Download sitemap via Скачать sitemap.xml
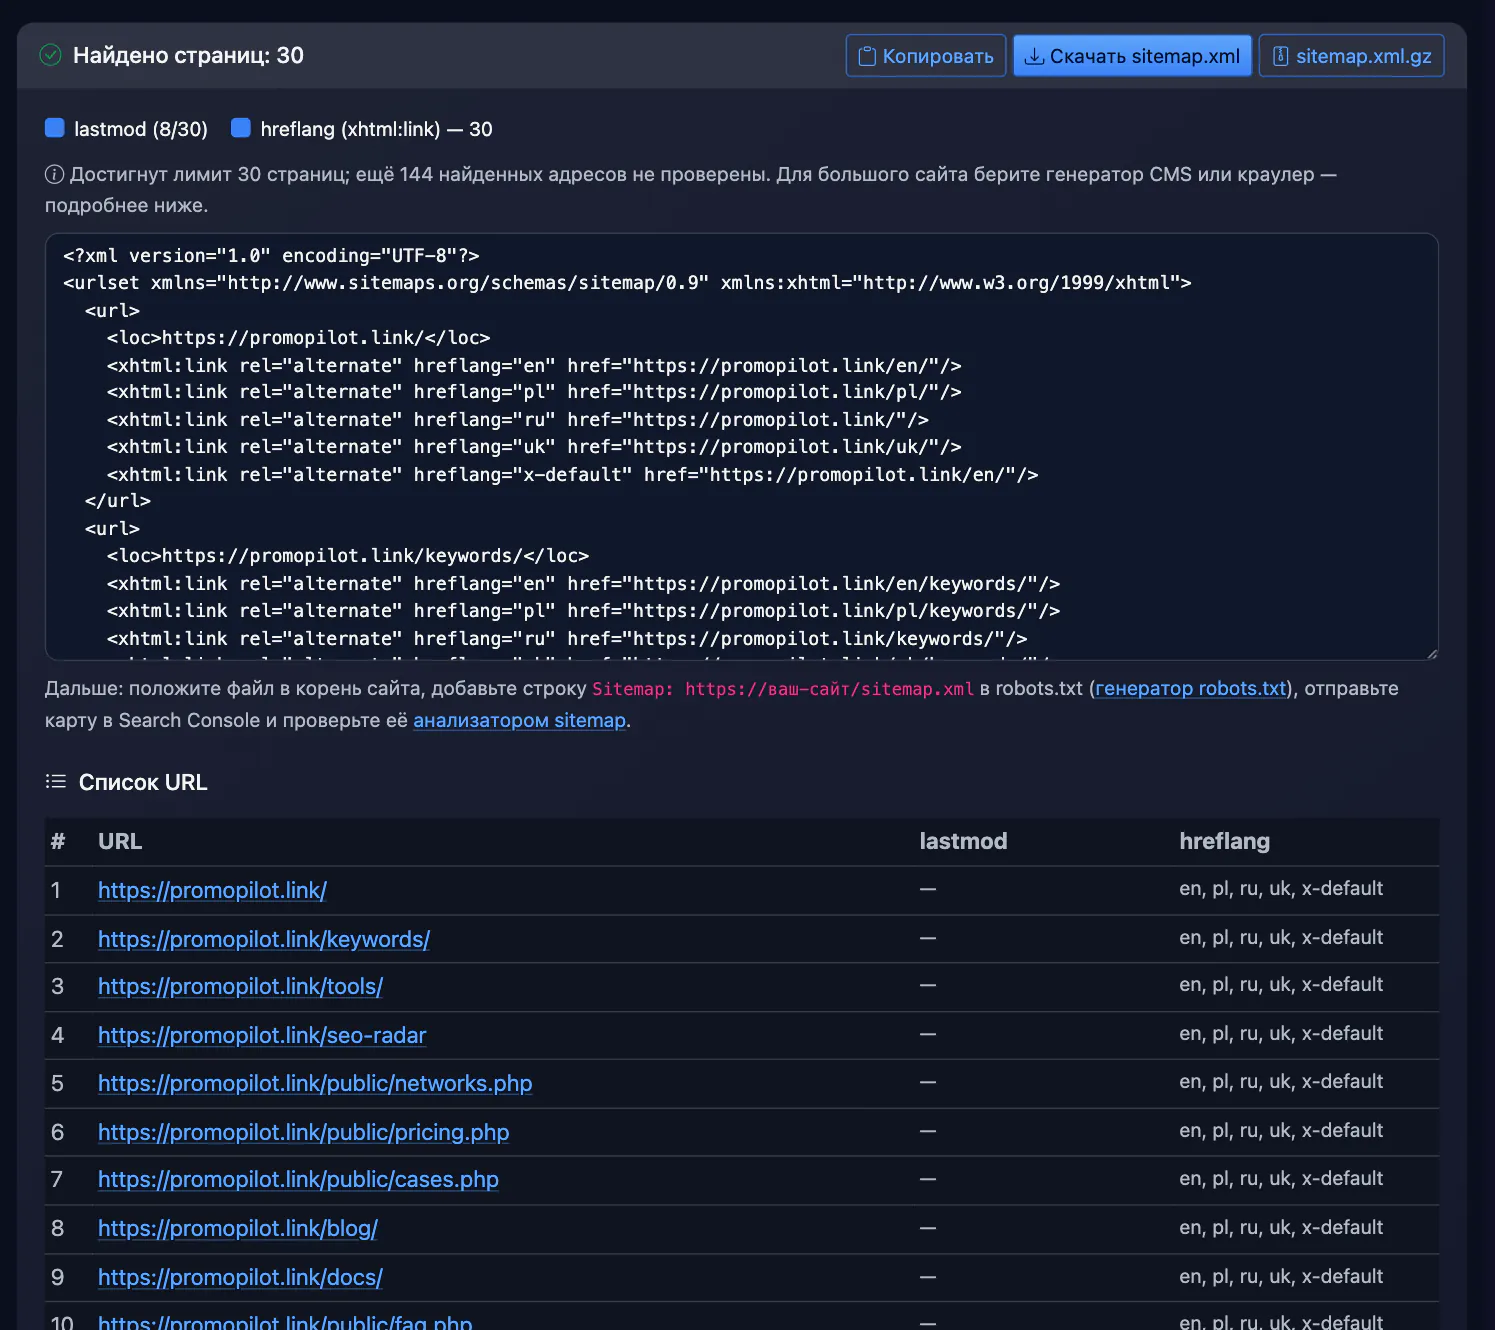This screenshot has height=1330, width=1495. point(1132,56)
